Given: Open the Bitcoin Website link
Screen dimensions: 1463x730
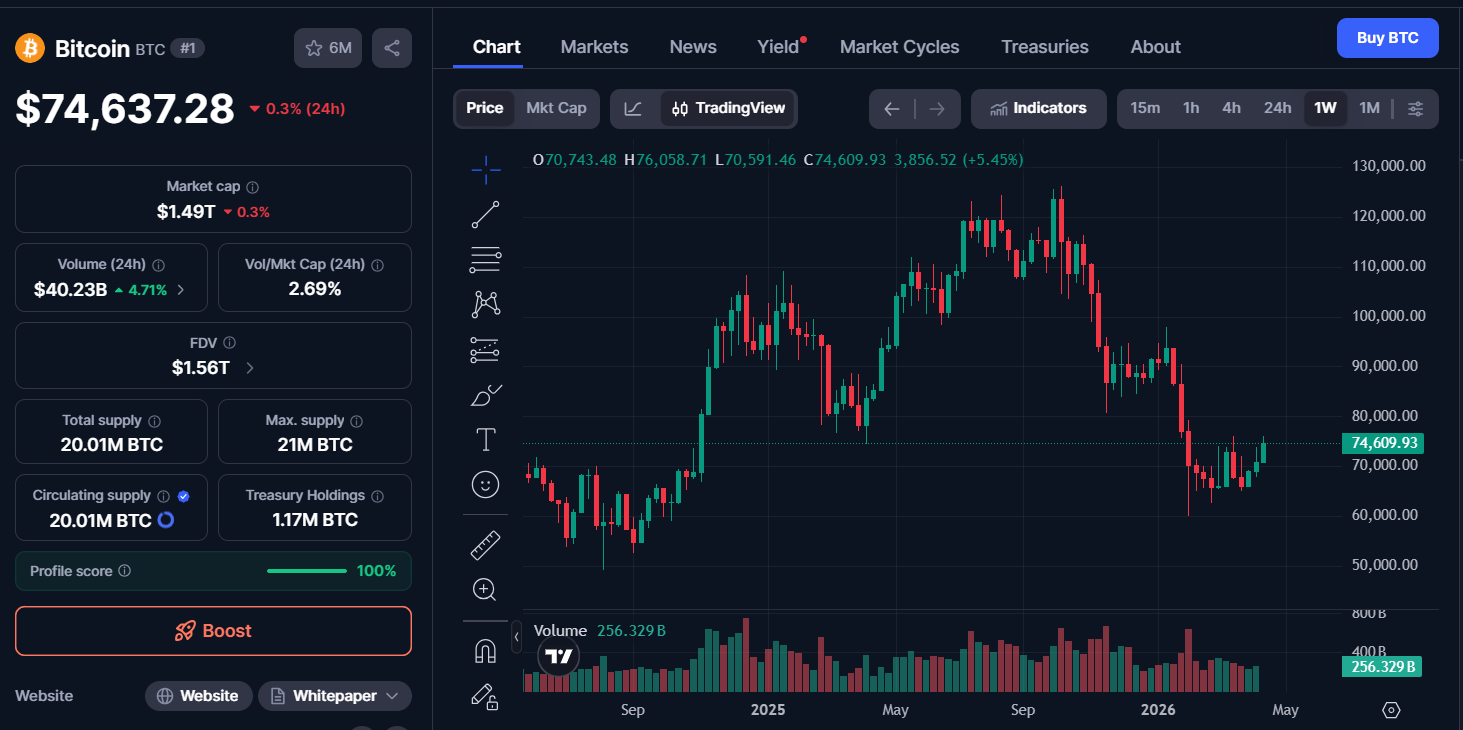Looking at the screenshot, I should [x=199, y=696].
